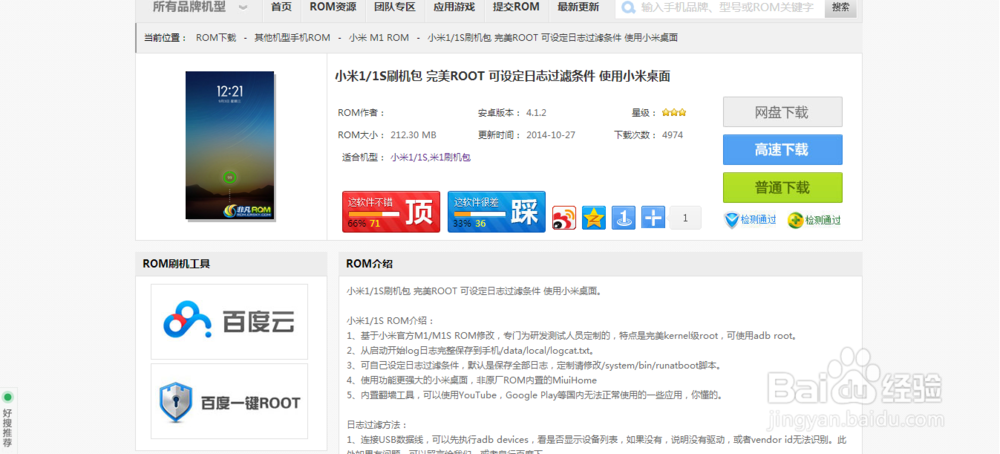The image size is (1000, 454).
Task: Expand the 所有品牌机型 dropdown
Action: (x=199, y=8)
